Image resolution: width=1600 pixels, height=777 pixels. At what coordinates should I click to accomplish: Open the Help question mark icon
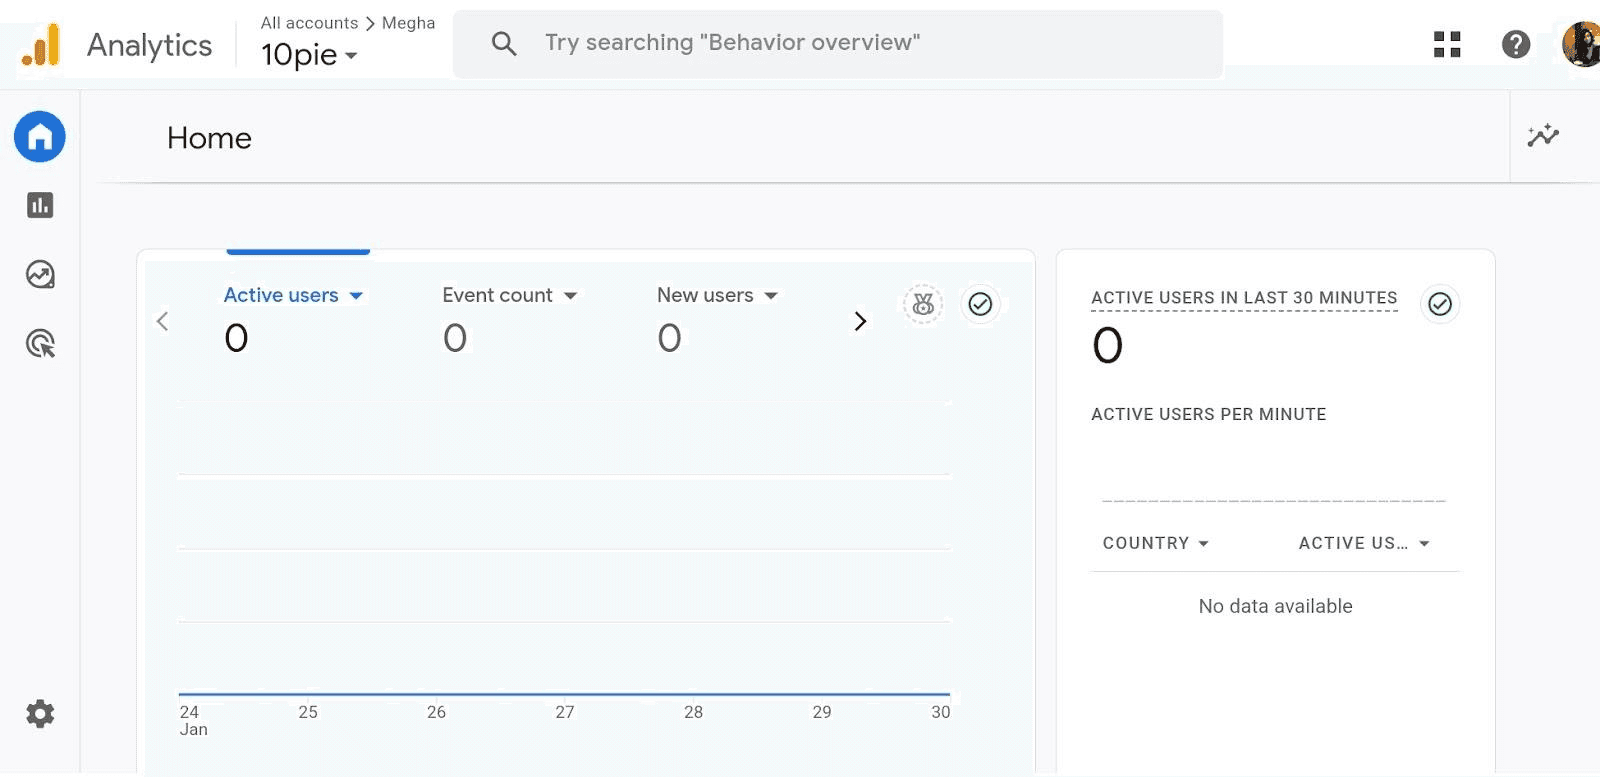coord(1516,44)
